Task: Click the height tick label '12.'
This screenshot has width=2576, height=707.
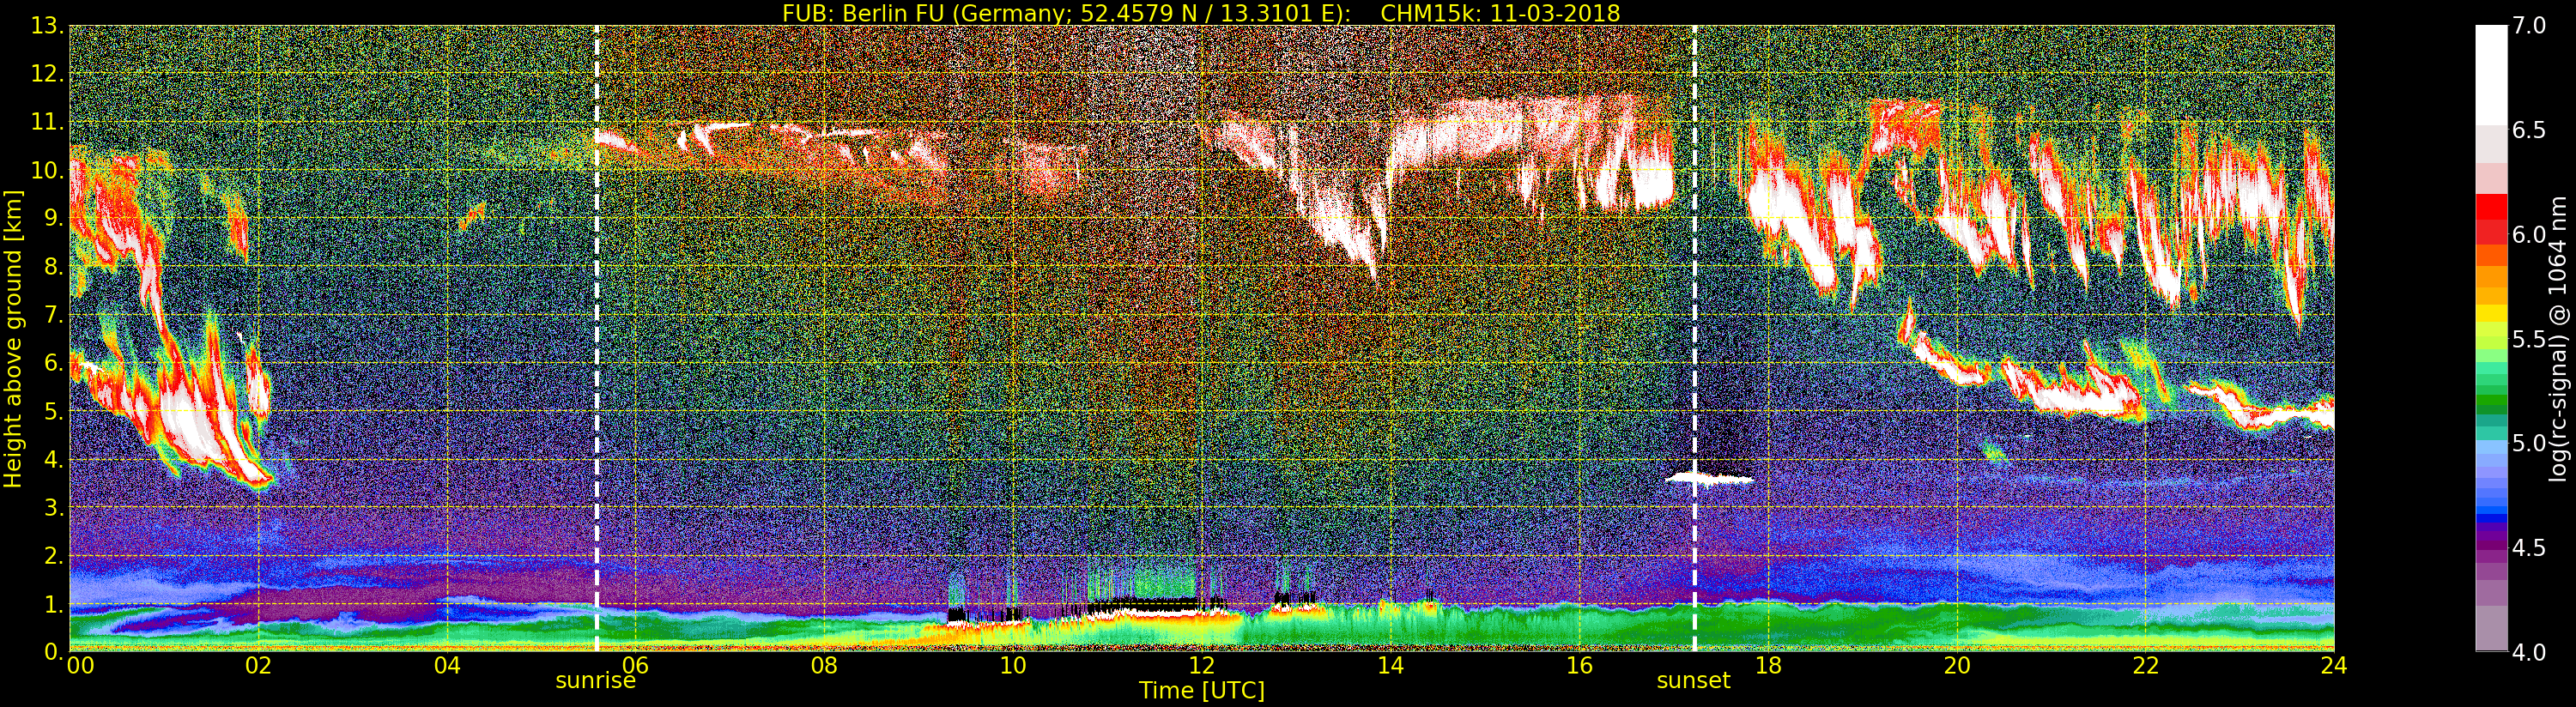Action: (x=47, y=74)
